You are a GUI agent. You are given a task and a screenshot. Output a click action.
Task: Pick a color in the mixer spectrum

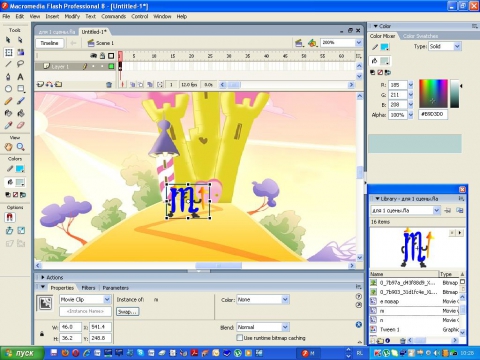point(433,94)
